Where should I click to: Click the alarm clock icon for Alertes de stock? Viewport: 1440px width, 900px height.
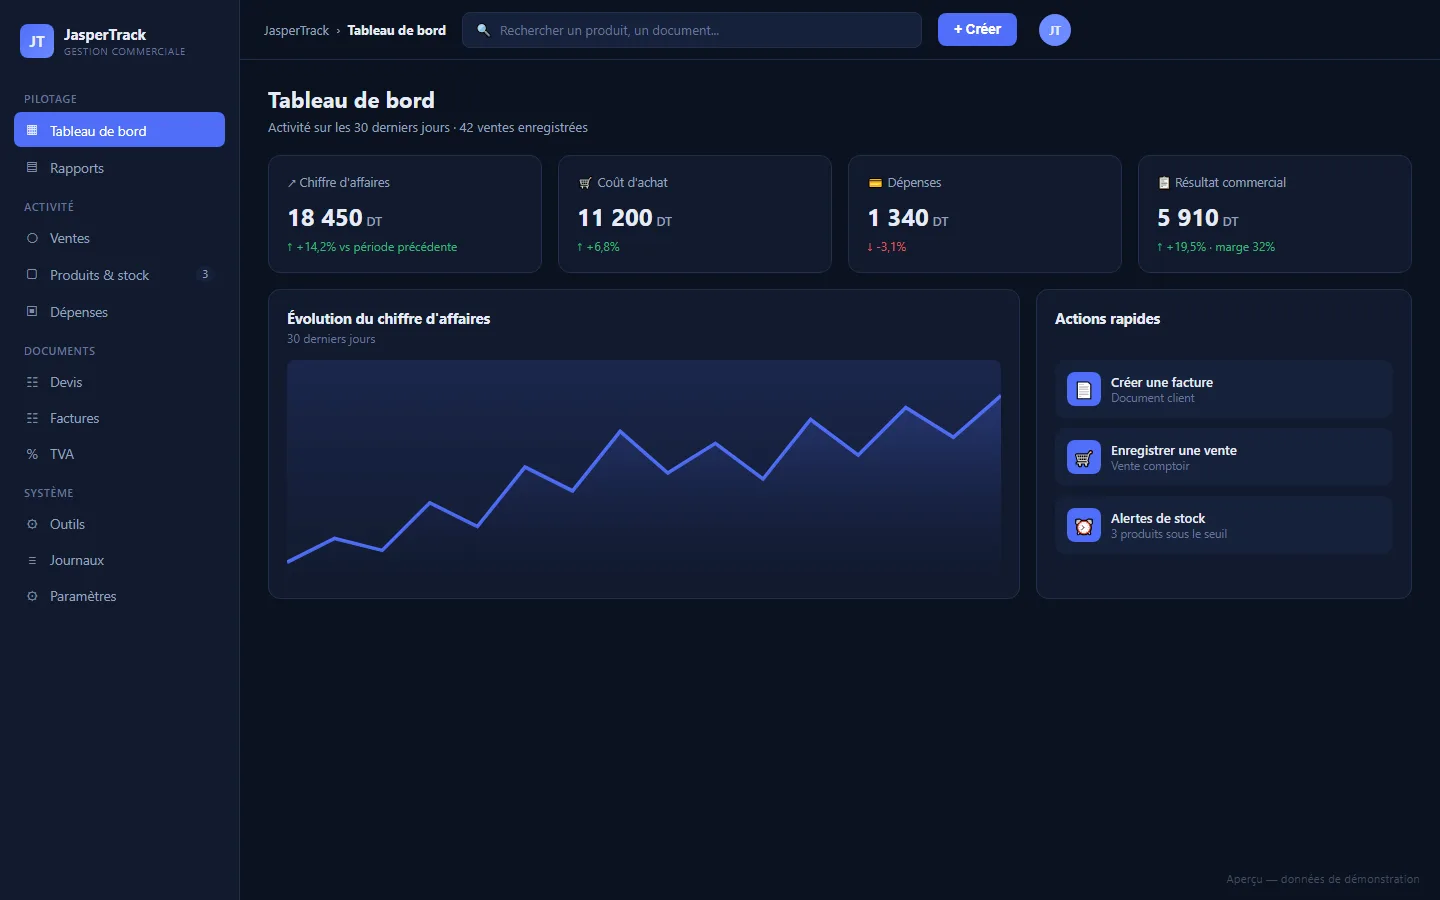1084,525
